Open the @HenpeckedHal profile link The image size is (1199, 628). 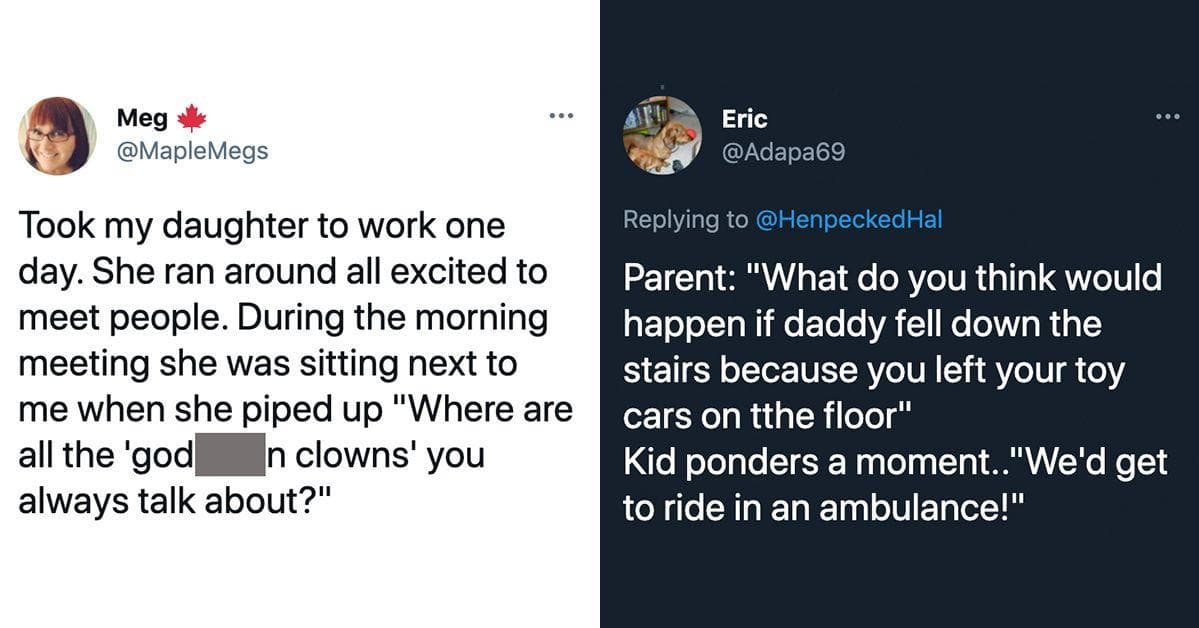(848, 220)
